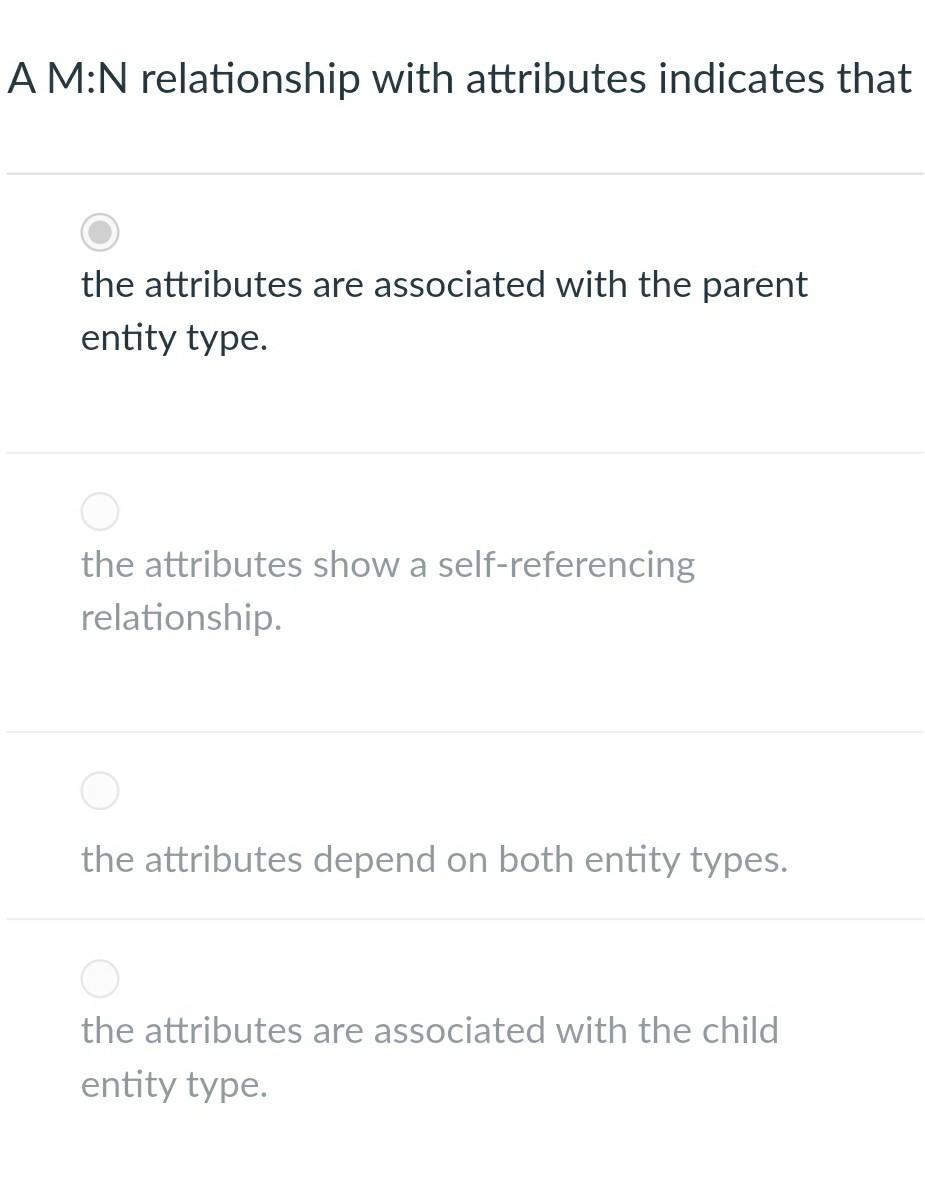Click 'entity type.' line beneath the child option
925x1194 pixels.
coord(174,1085)
